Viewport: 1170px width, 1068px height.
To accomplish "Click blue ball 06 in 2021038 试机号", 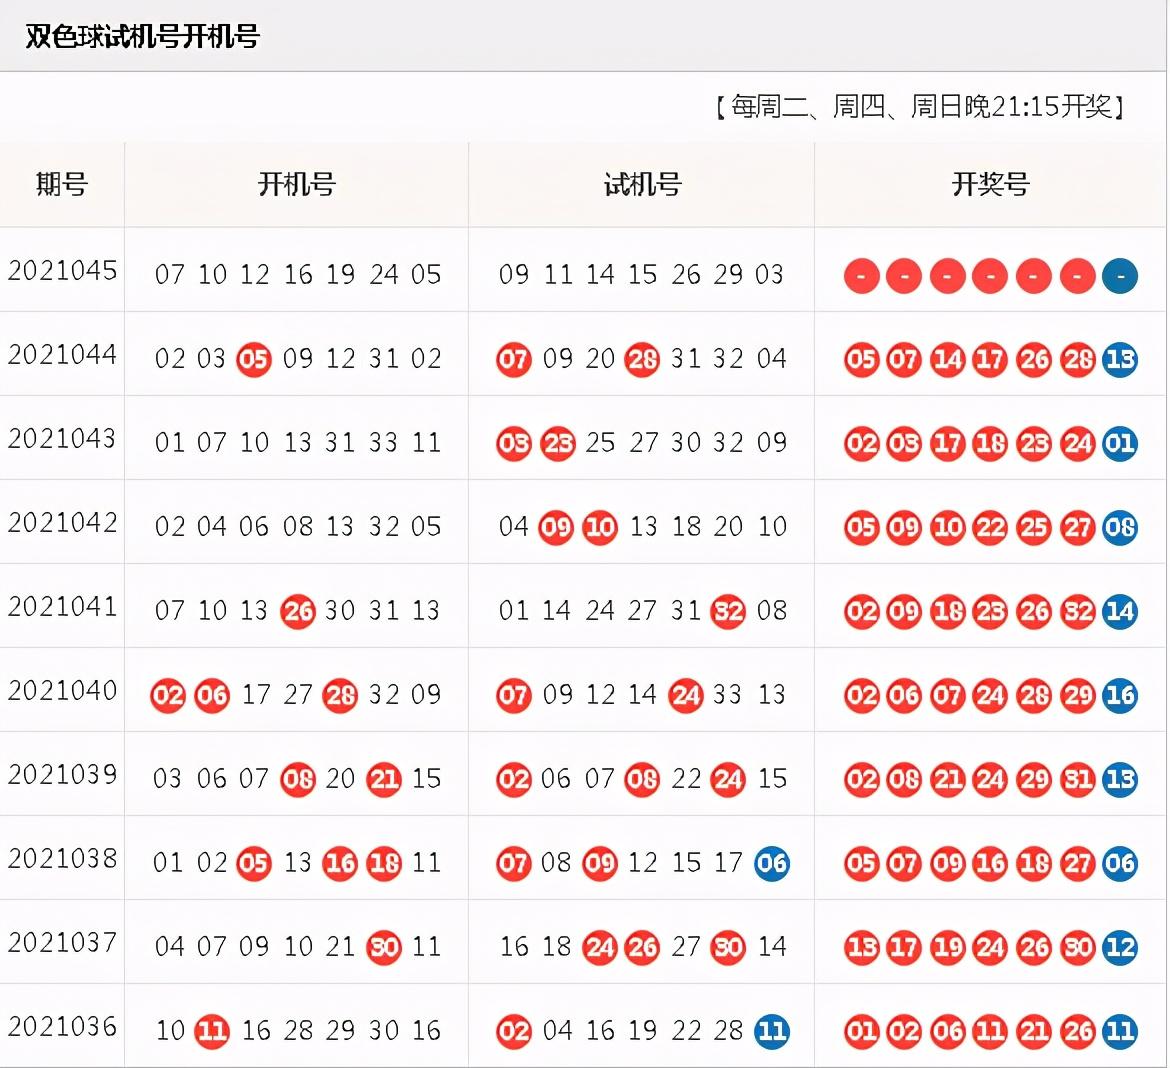I will tap(772, 864).
